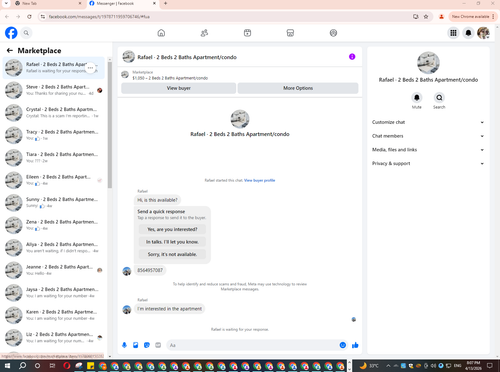Expand Privacy & support section
The image size is (500, 372).
[428, 163]
